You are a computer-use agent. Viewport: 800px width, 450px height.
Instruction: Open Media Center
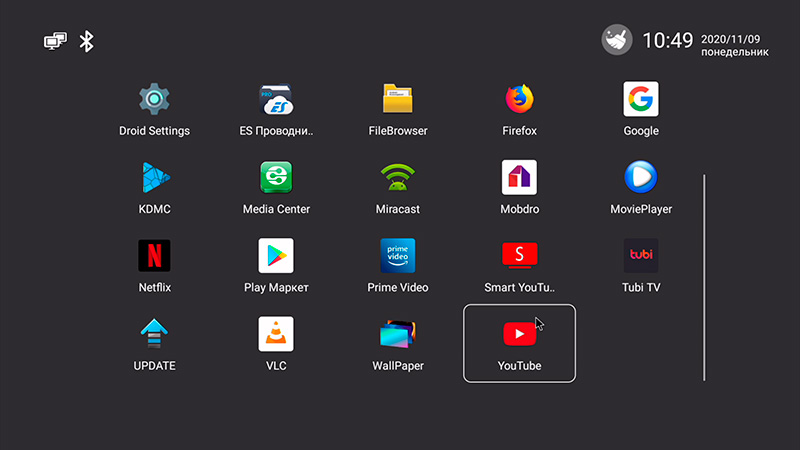coord(276,178)
